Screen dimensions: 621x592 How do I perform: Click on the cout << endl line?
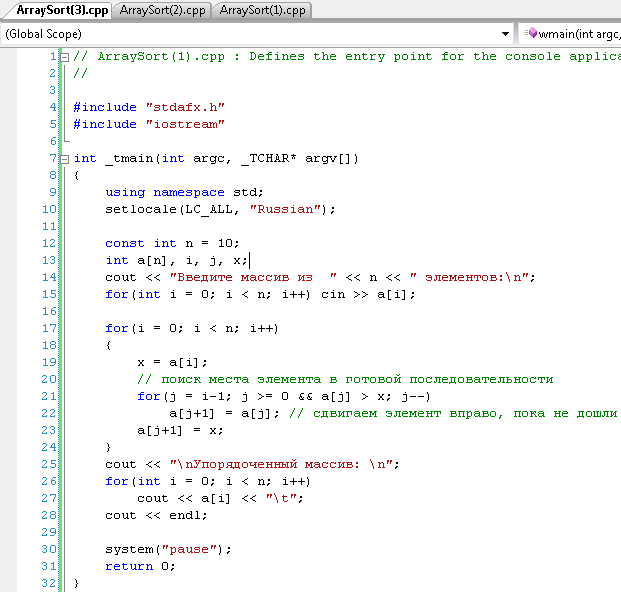pos(156,515)
